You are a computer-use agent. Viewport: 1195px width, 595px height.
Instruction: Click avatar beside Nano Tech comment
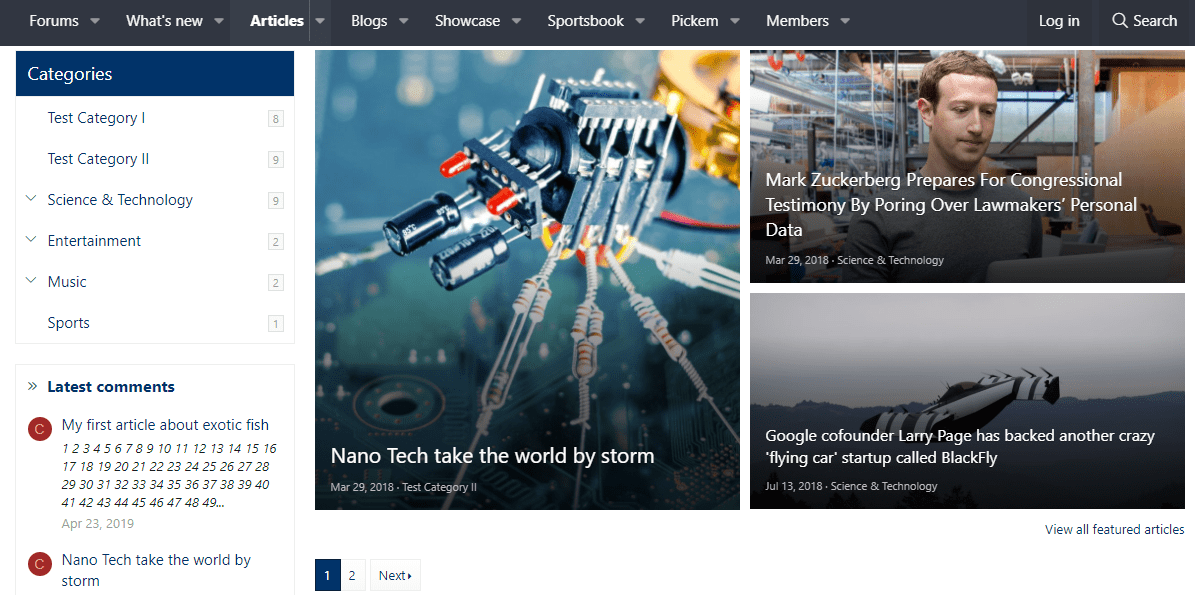click(39, 565)
